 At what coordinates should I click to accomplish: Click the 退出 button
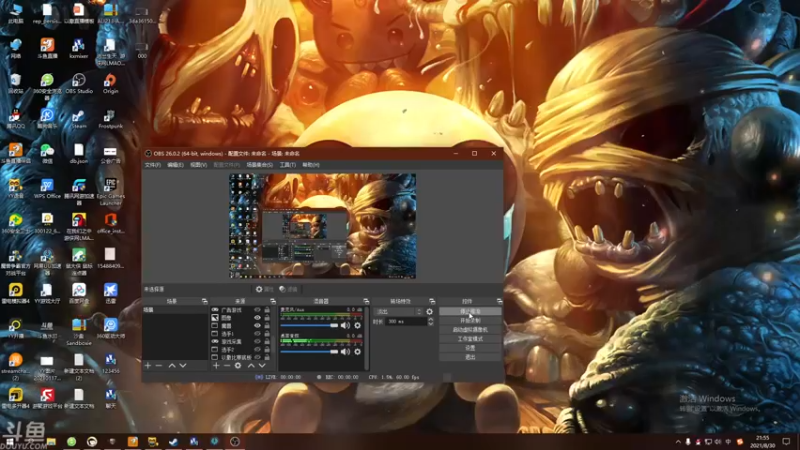tap(470, 358)
